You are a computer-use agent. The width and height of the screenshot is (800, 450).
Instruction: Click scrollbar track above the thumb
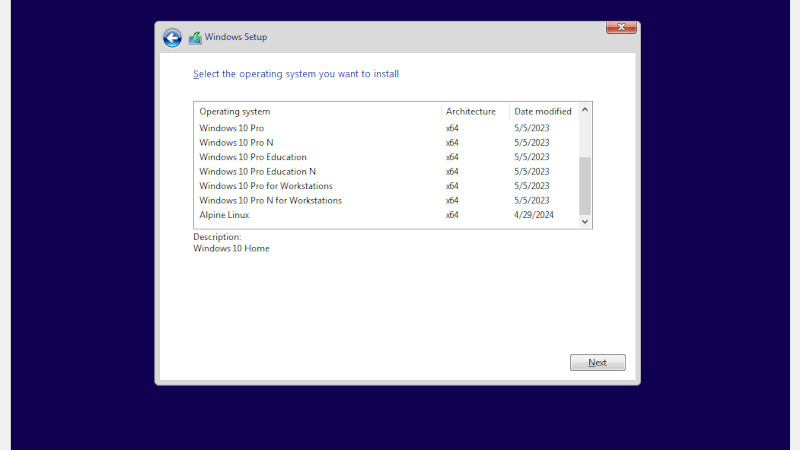[586, 136]
